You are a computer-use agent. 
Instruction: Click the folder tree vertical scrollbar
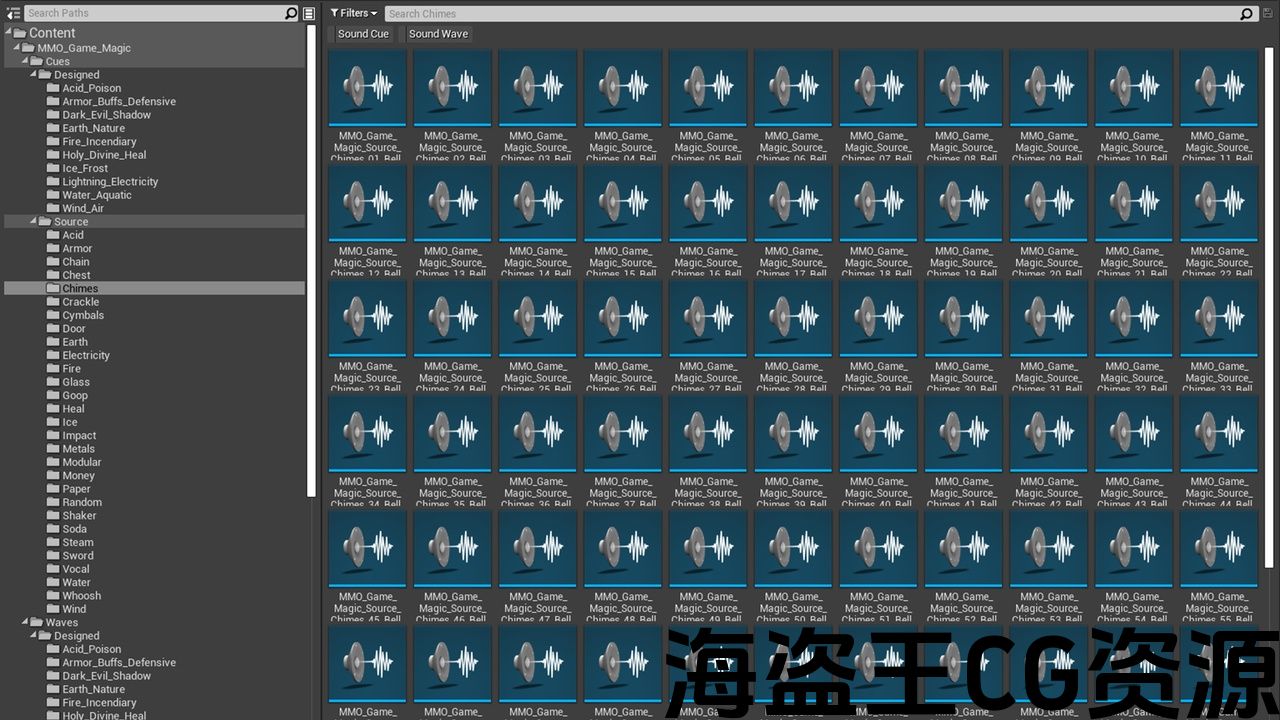311,260
